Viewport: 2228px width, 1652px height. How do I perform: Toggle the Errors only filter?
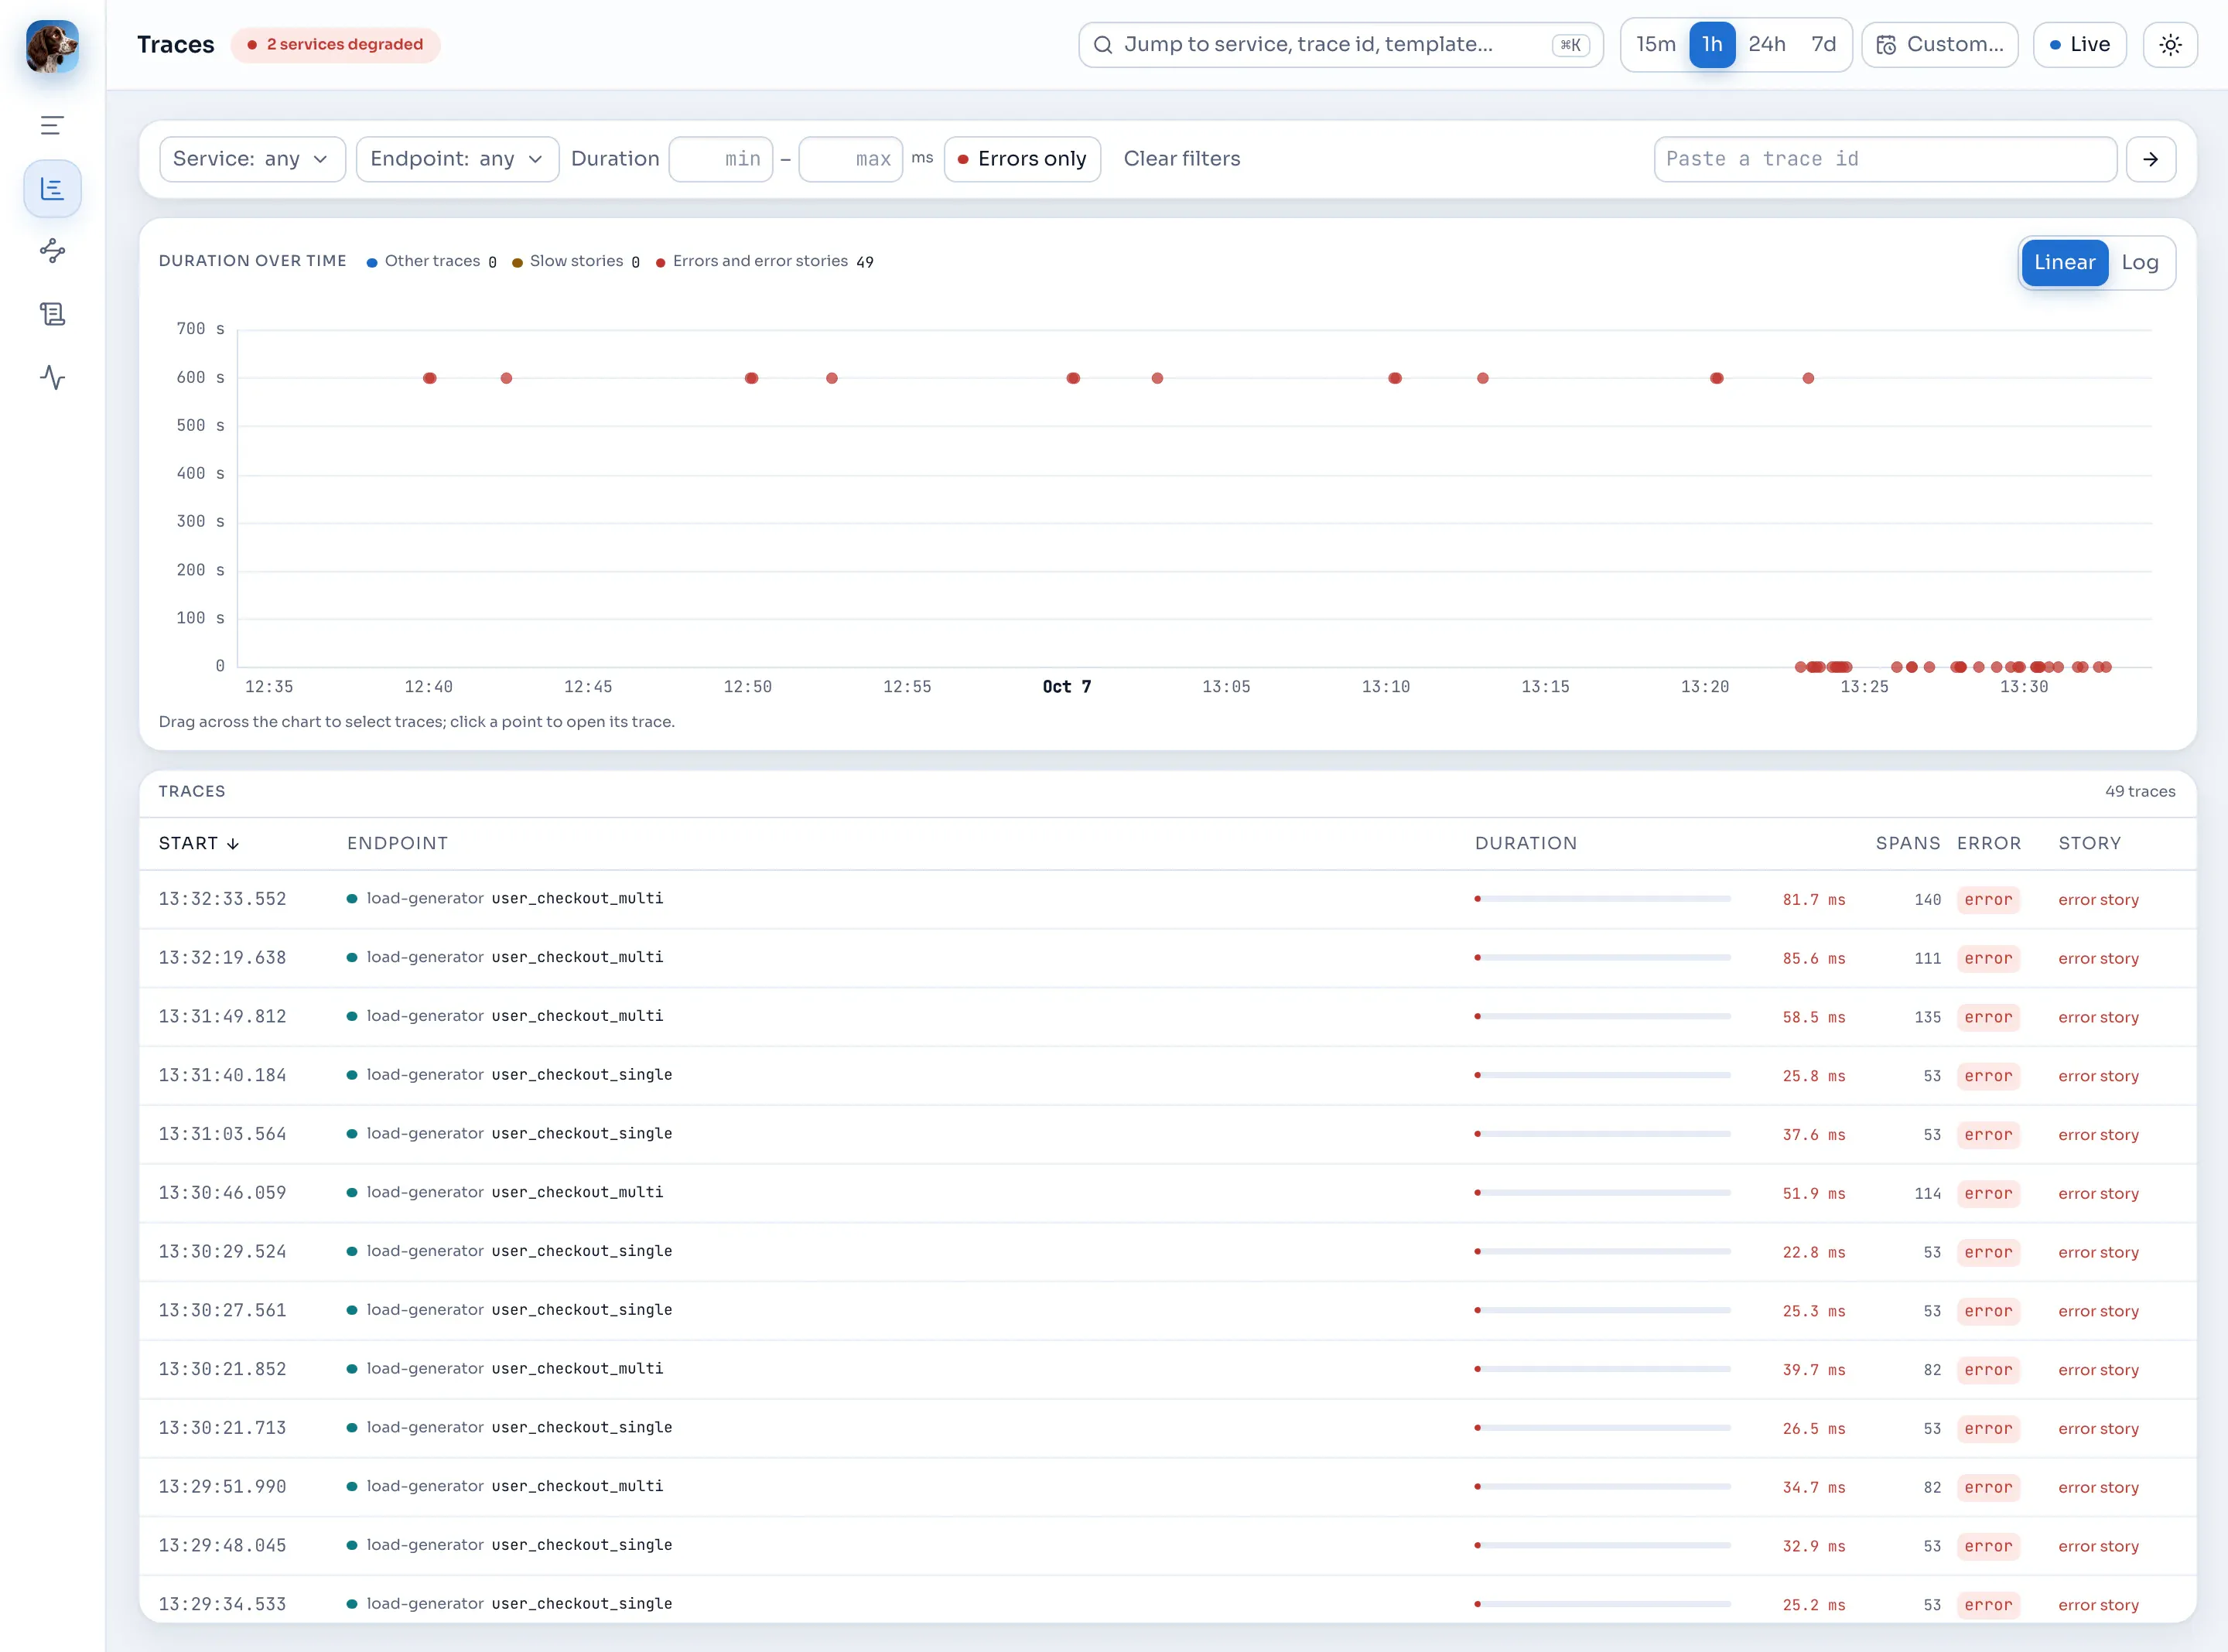point(1022,159)
